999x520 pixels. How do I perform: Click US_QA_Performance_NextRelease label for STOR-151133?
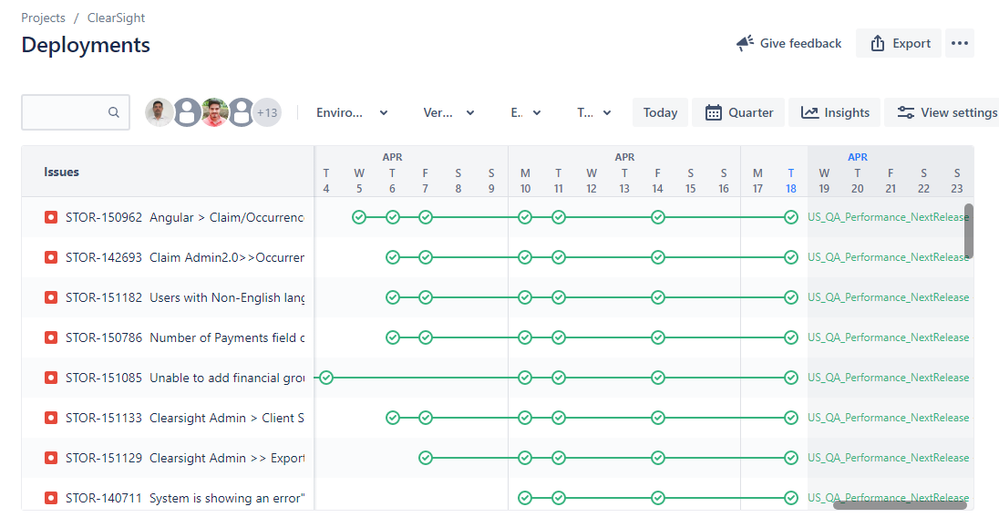tap(888, 418)
